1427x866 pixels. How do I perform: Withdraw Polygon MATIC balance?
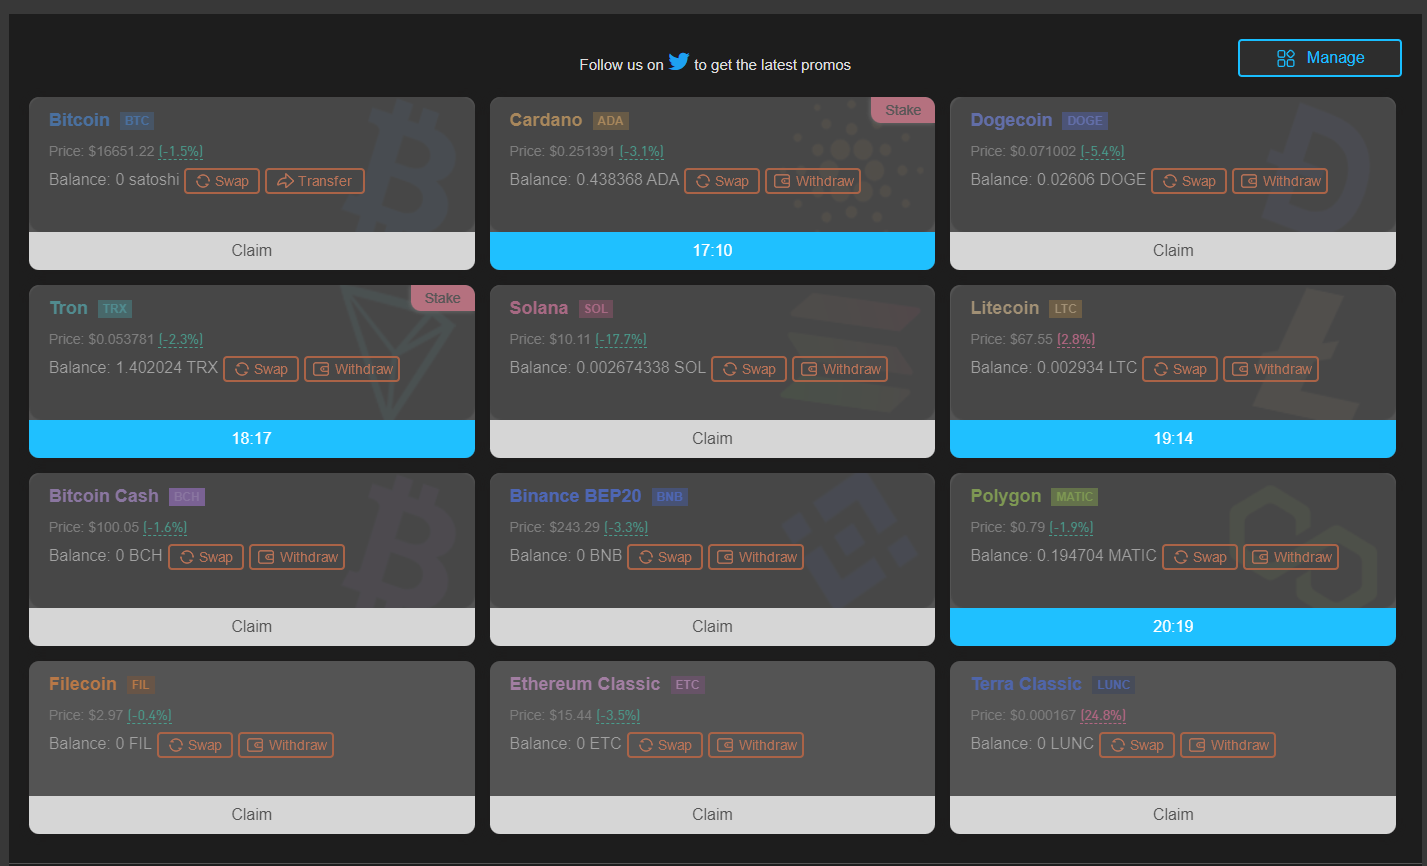1291,557
